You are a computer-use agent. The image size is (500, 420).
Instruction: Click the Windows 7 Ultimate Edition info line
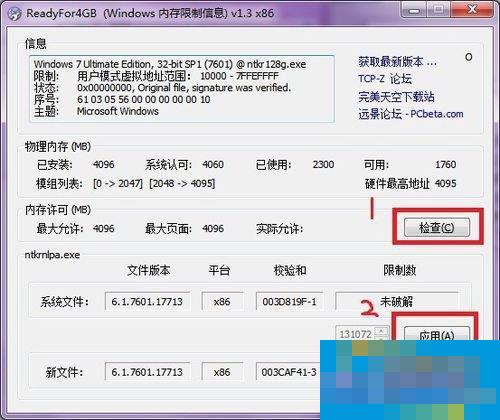tap(170, 64)
